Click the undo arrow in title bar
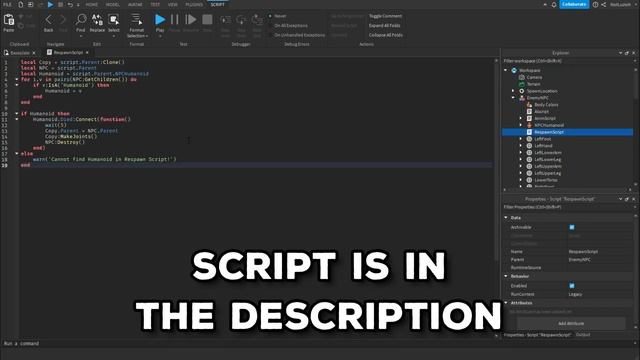The width and height of the screenshot is (640, 360). [x=70, y=4]
